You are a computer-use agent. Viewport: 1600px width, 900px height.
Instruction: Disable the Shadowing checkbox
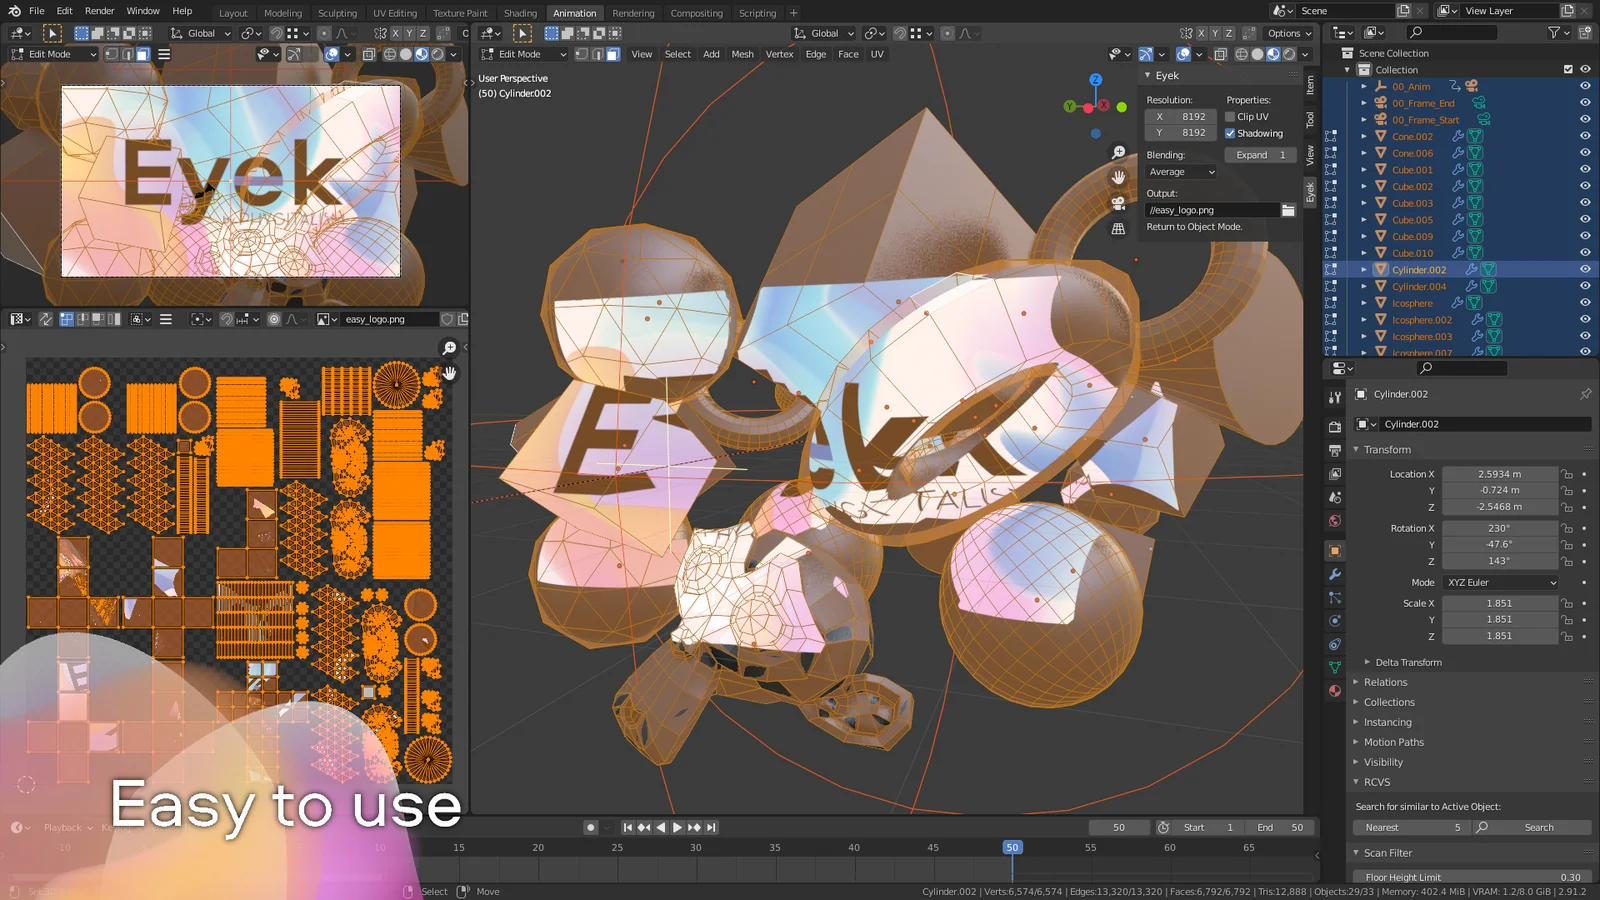click(1231, 133)
